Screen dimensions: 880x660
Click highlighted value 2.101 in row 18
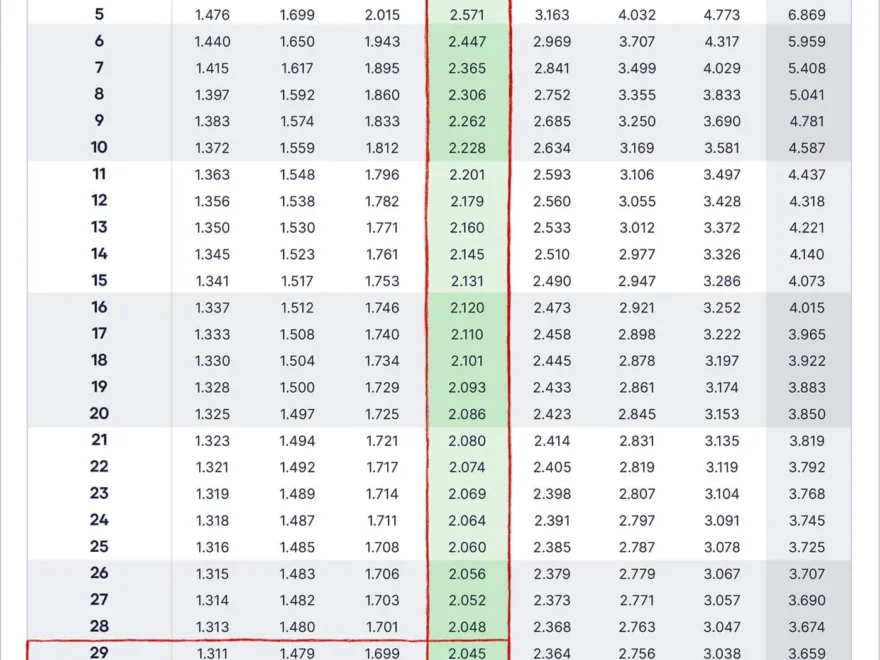467,361
